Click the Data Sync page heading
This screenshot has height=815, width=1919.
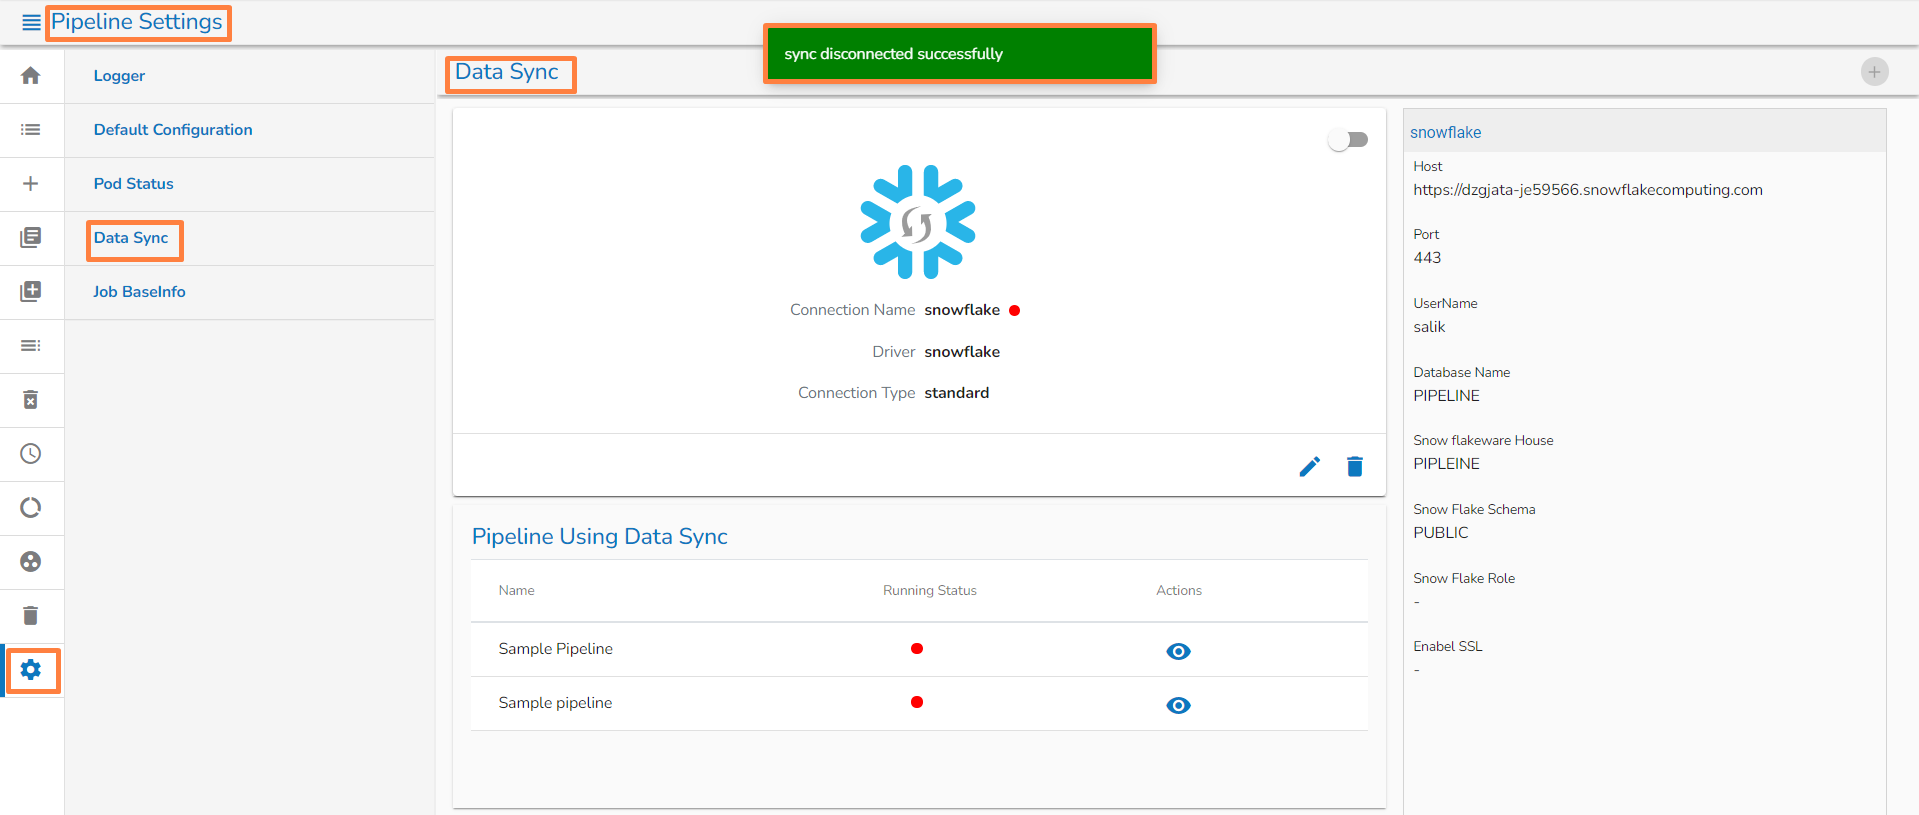tap(507, 72)
